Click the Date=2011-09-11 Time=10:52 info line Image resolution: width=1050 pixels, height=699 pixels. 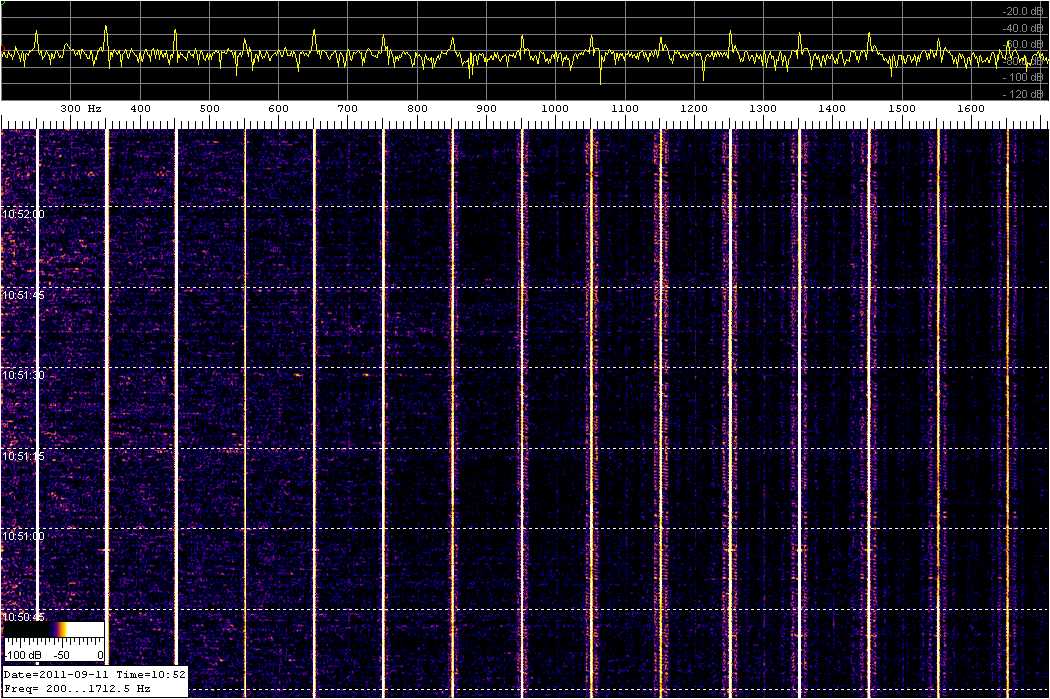94,674
